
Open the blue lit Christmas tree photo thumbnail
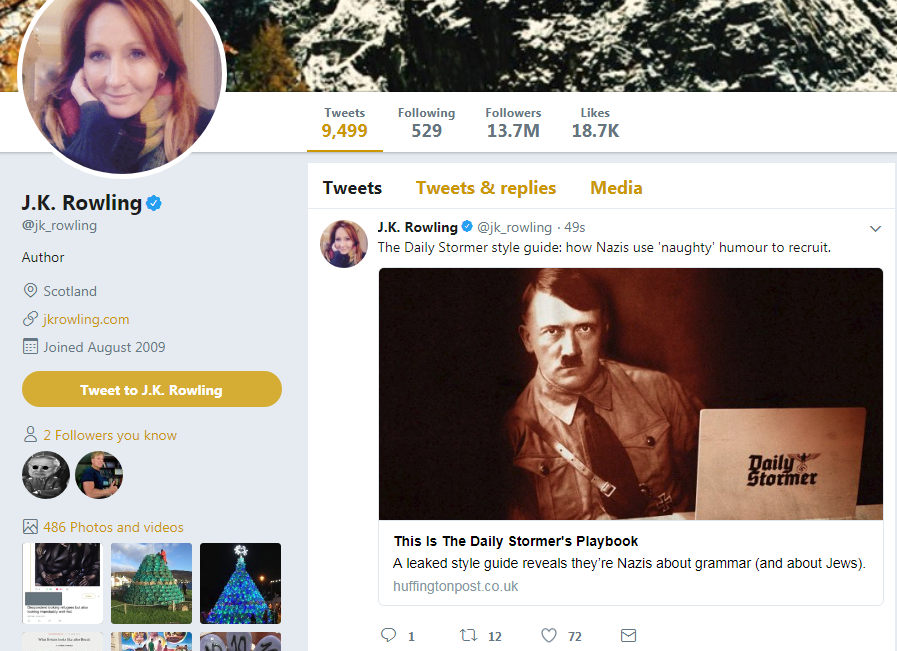(x=240, y=583)
